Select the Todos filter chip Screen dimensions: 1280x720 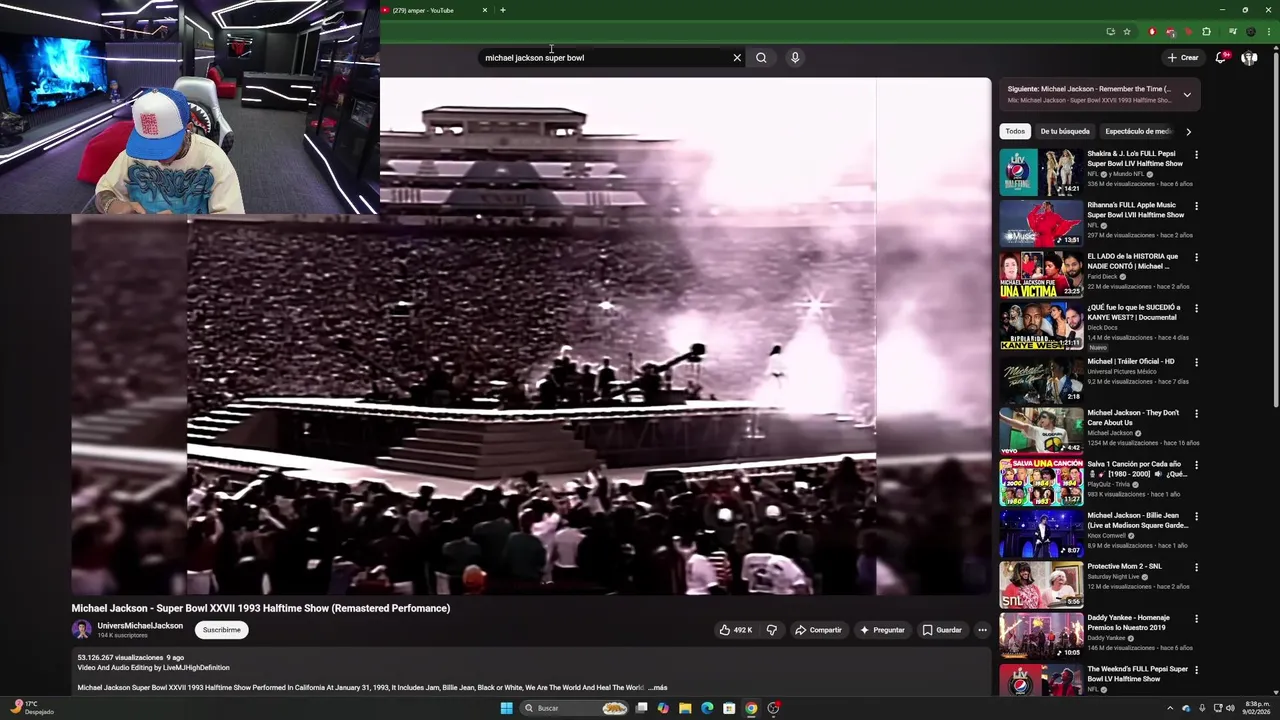(x=1015, y=131)
